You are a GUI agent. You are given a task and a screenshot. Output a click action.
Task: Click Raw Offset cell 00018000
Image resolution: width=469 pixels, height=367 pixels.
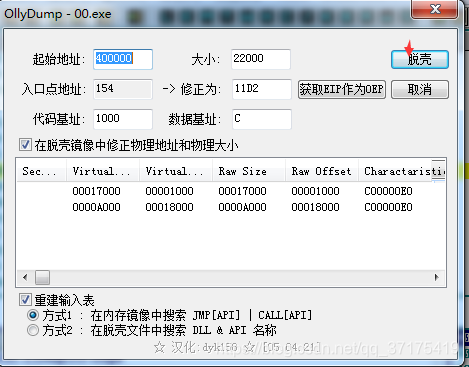coord(315,207)
